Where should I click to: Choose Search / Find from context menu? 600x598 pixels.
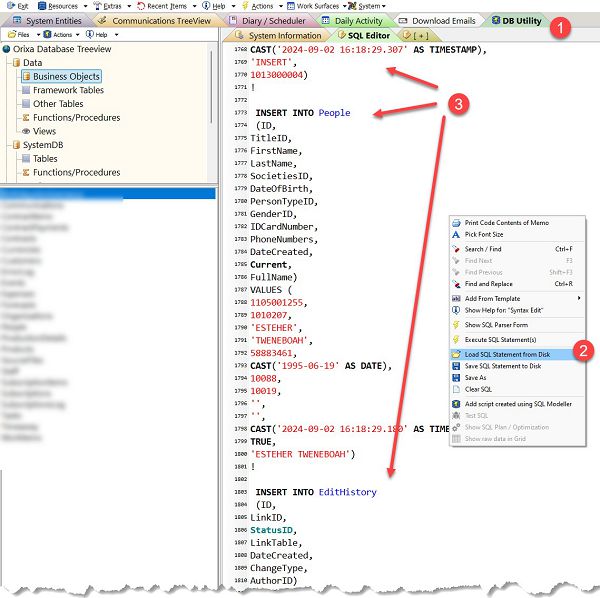click(x=517, y=249)
